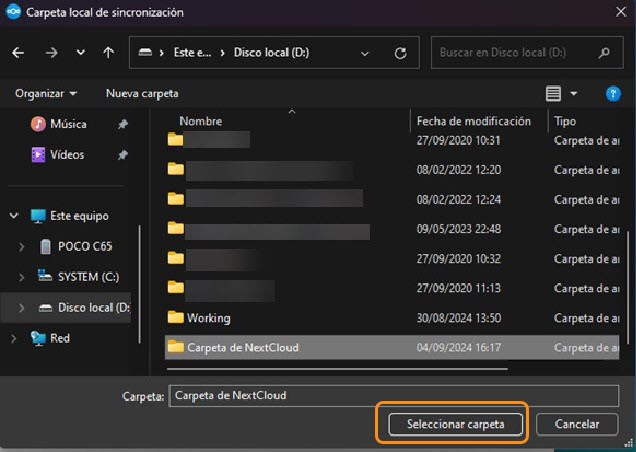The width and height of the screenshot is (636, 452).
Task: Open Vídeos from the sidebar
Action: [67, 155]
